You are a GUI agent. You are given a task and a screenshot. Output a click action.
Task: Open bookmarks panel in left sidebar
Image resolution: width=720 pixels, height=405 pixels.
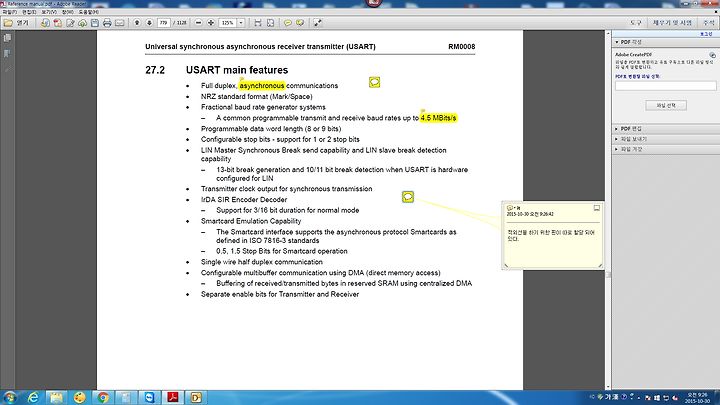point(7,54)
